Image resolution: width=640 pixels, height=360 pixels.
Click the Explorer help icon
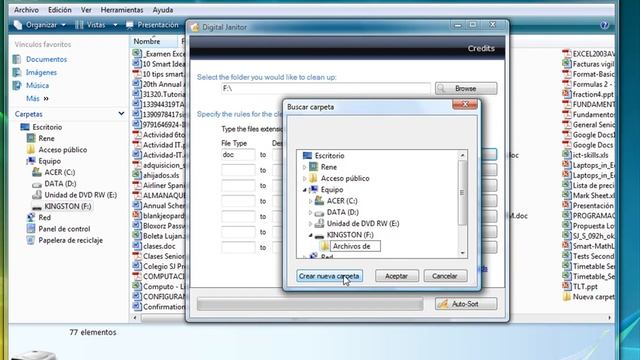(x=604, y=25)
